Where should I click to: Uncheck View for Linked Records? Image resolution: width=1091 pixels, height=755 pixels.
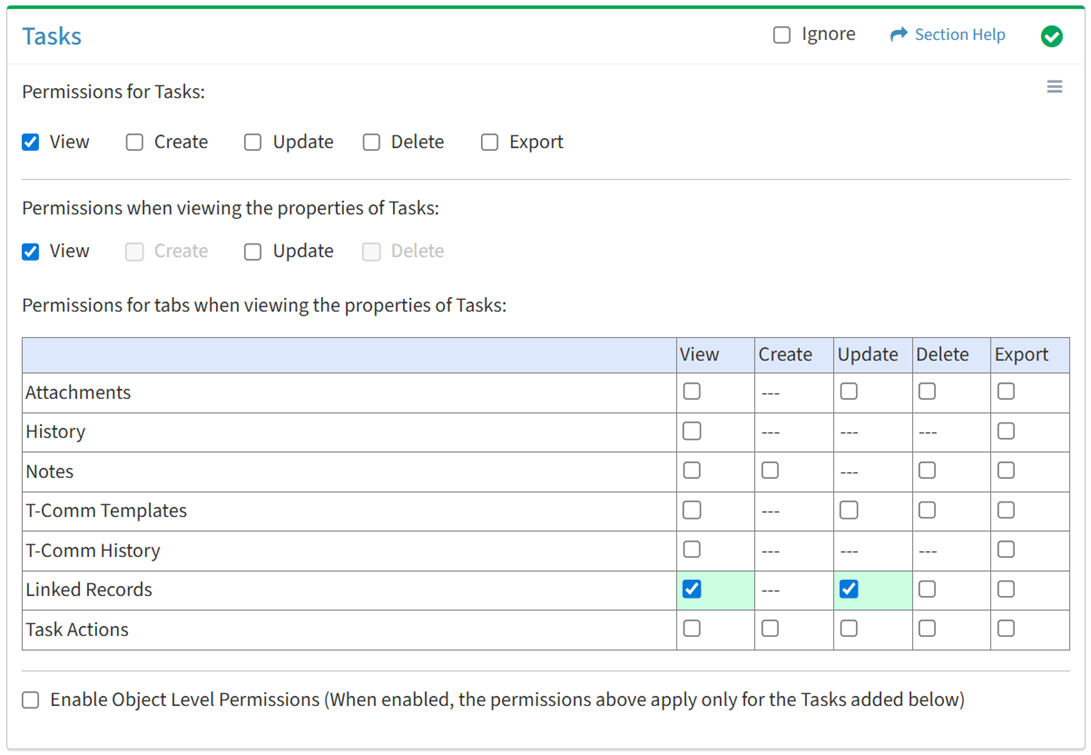pyautogui.click(x=692, y=589)
